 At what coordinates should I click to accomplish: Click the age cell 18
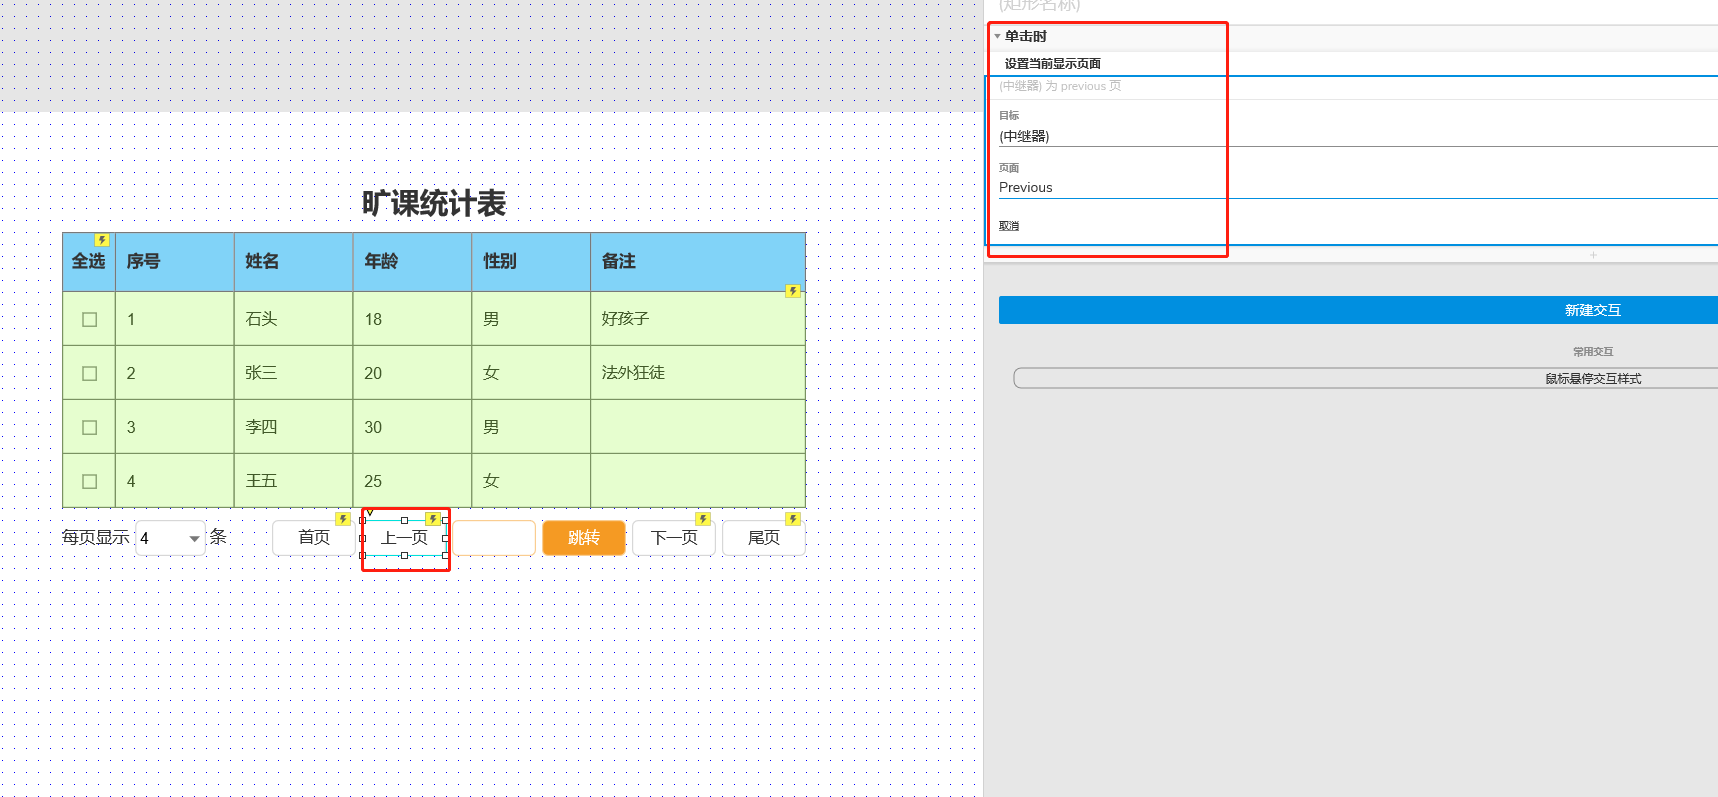click(x=413, y=319)
